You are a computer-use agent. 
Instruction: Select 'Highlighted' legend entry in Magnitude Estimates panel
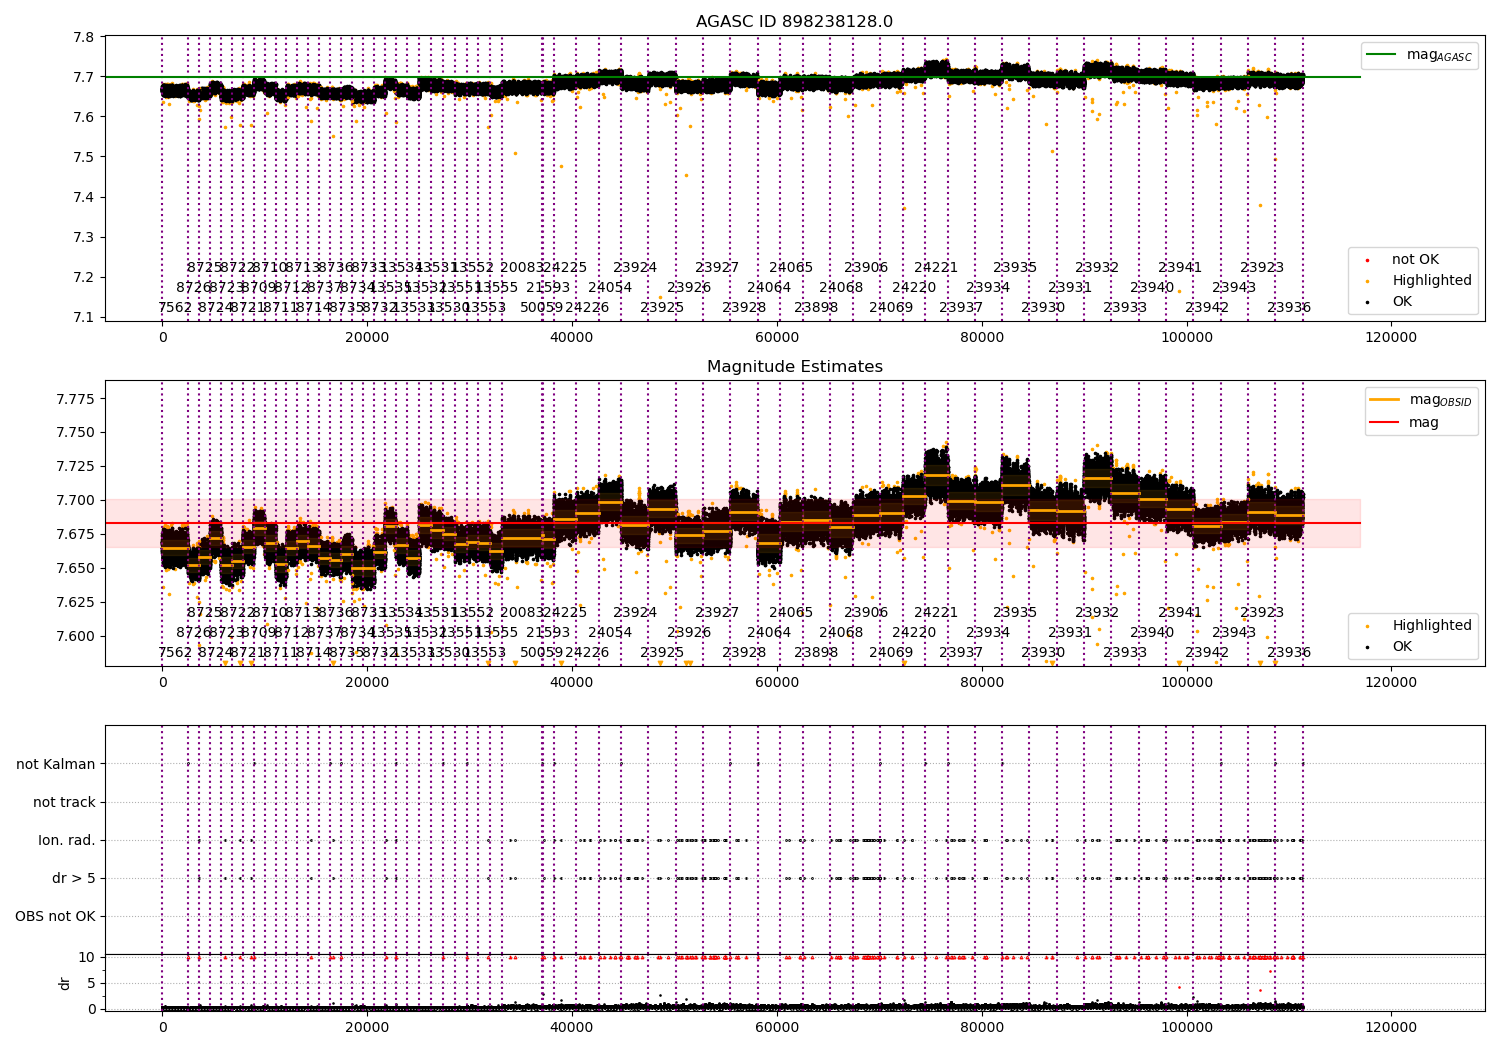(x=1432, y=625)
